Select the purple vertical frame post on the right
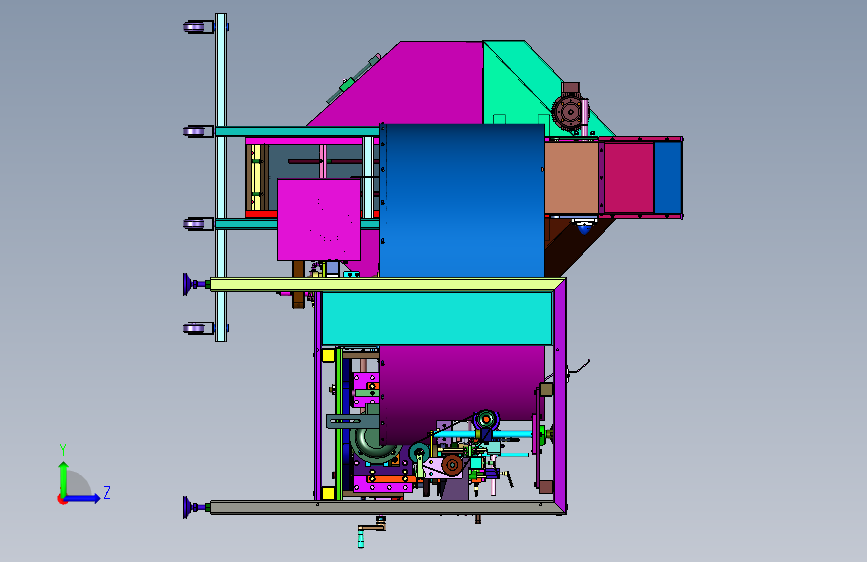The height and width of the screenshot is (562, 867). (x=560, y=396)
